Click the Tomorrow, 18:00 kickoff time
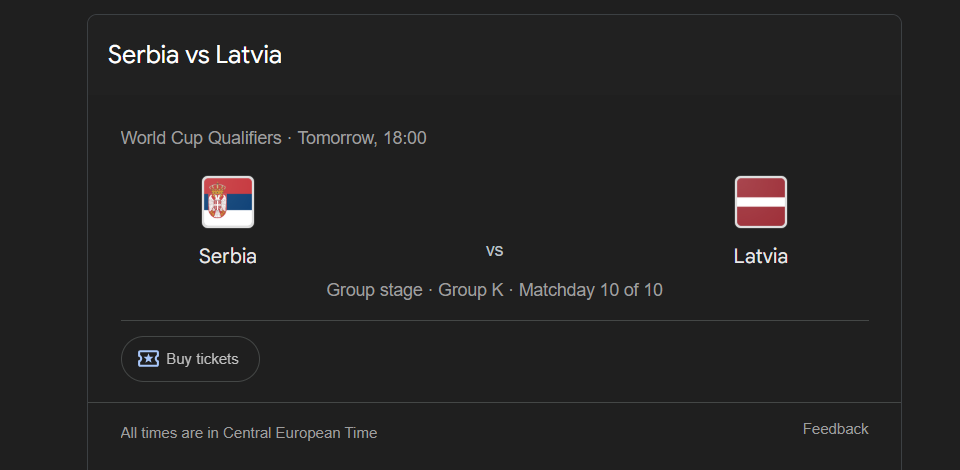960x470 pixels. click(x=362, y=138)
